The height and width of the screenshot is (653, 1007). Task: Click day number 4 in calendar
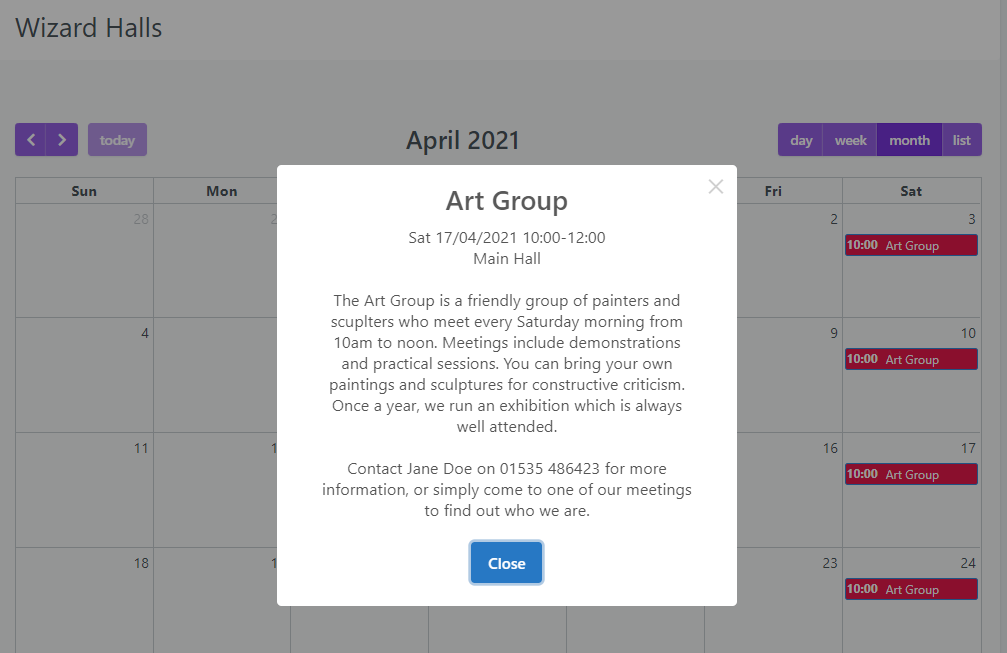pos(145,333)
